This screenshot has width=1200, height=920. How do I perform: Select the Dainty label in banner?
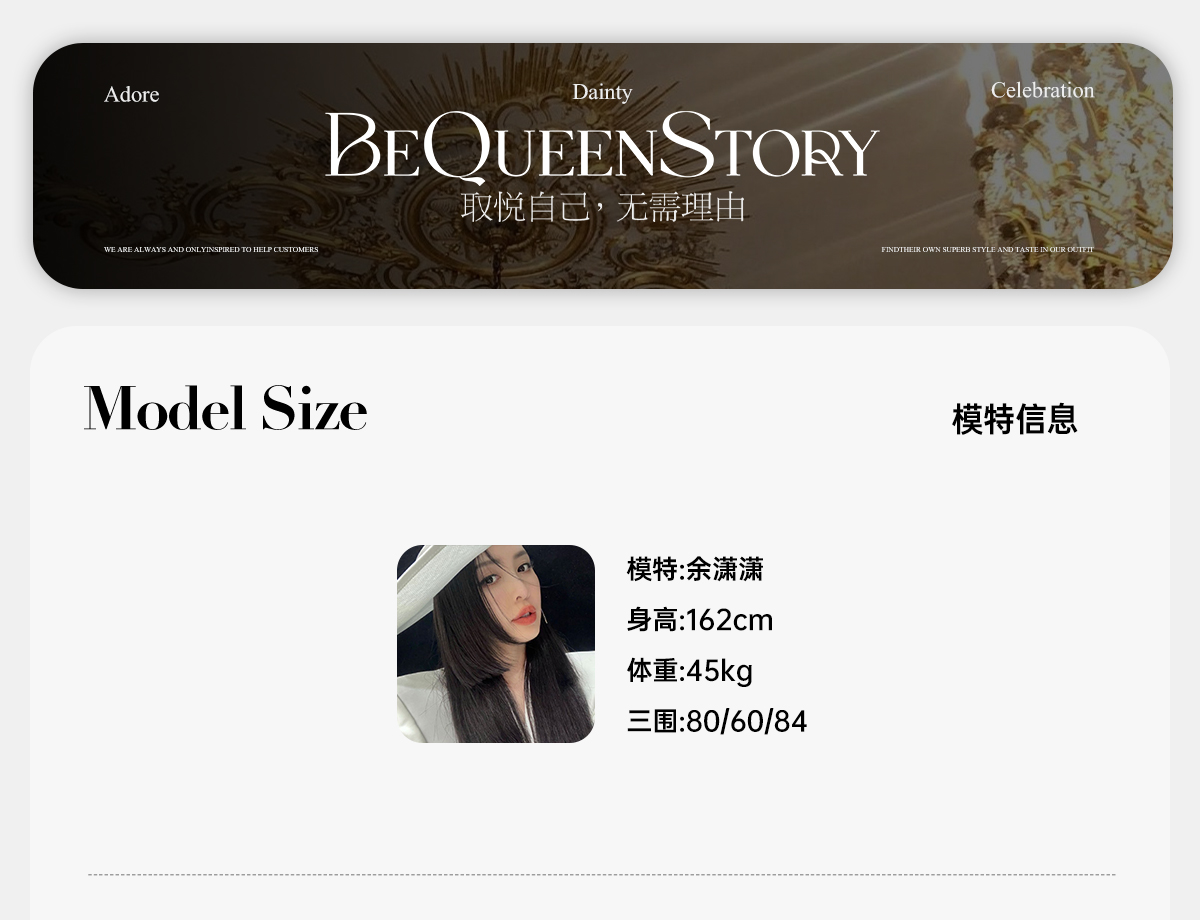tap(602, 92)
